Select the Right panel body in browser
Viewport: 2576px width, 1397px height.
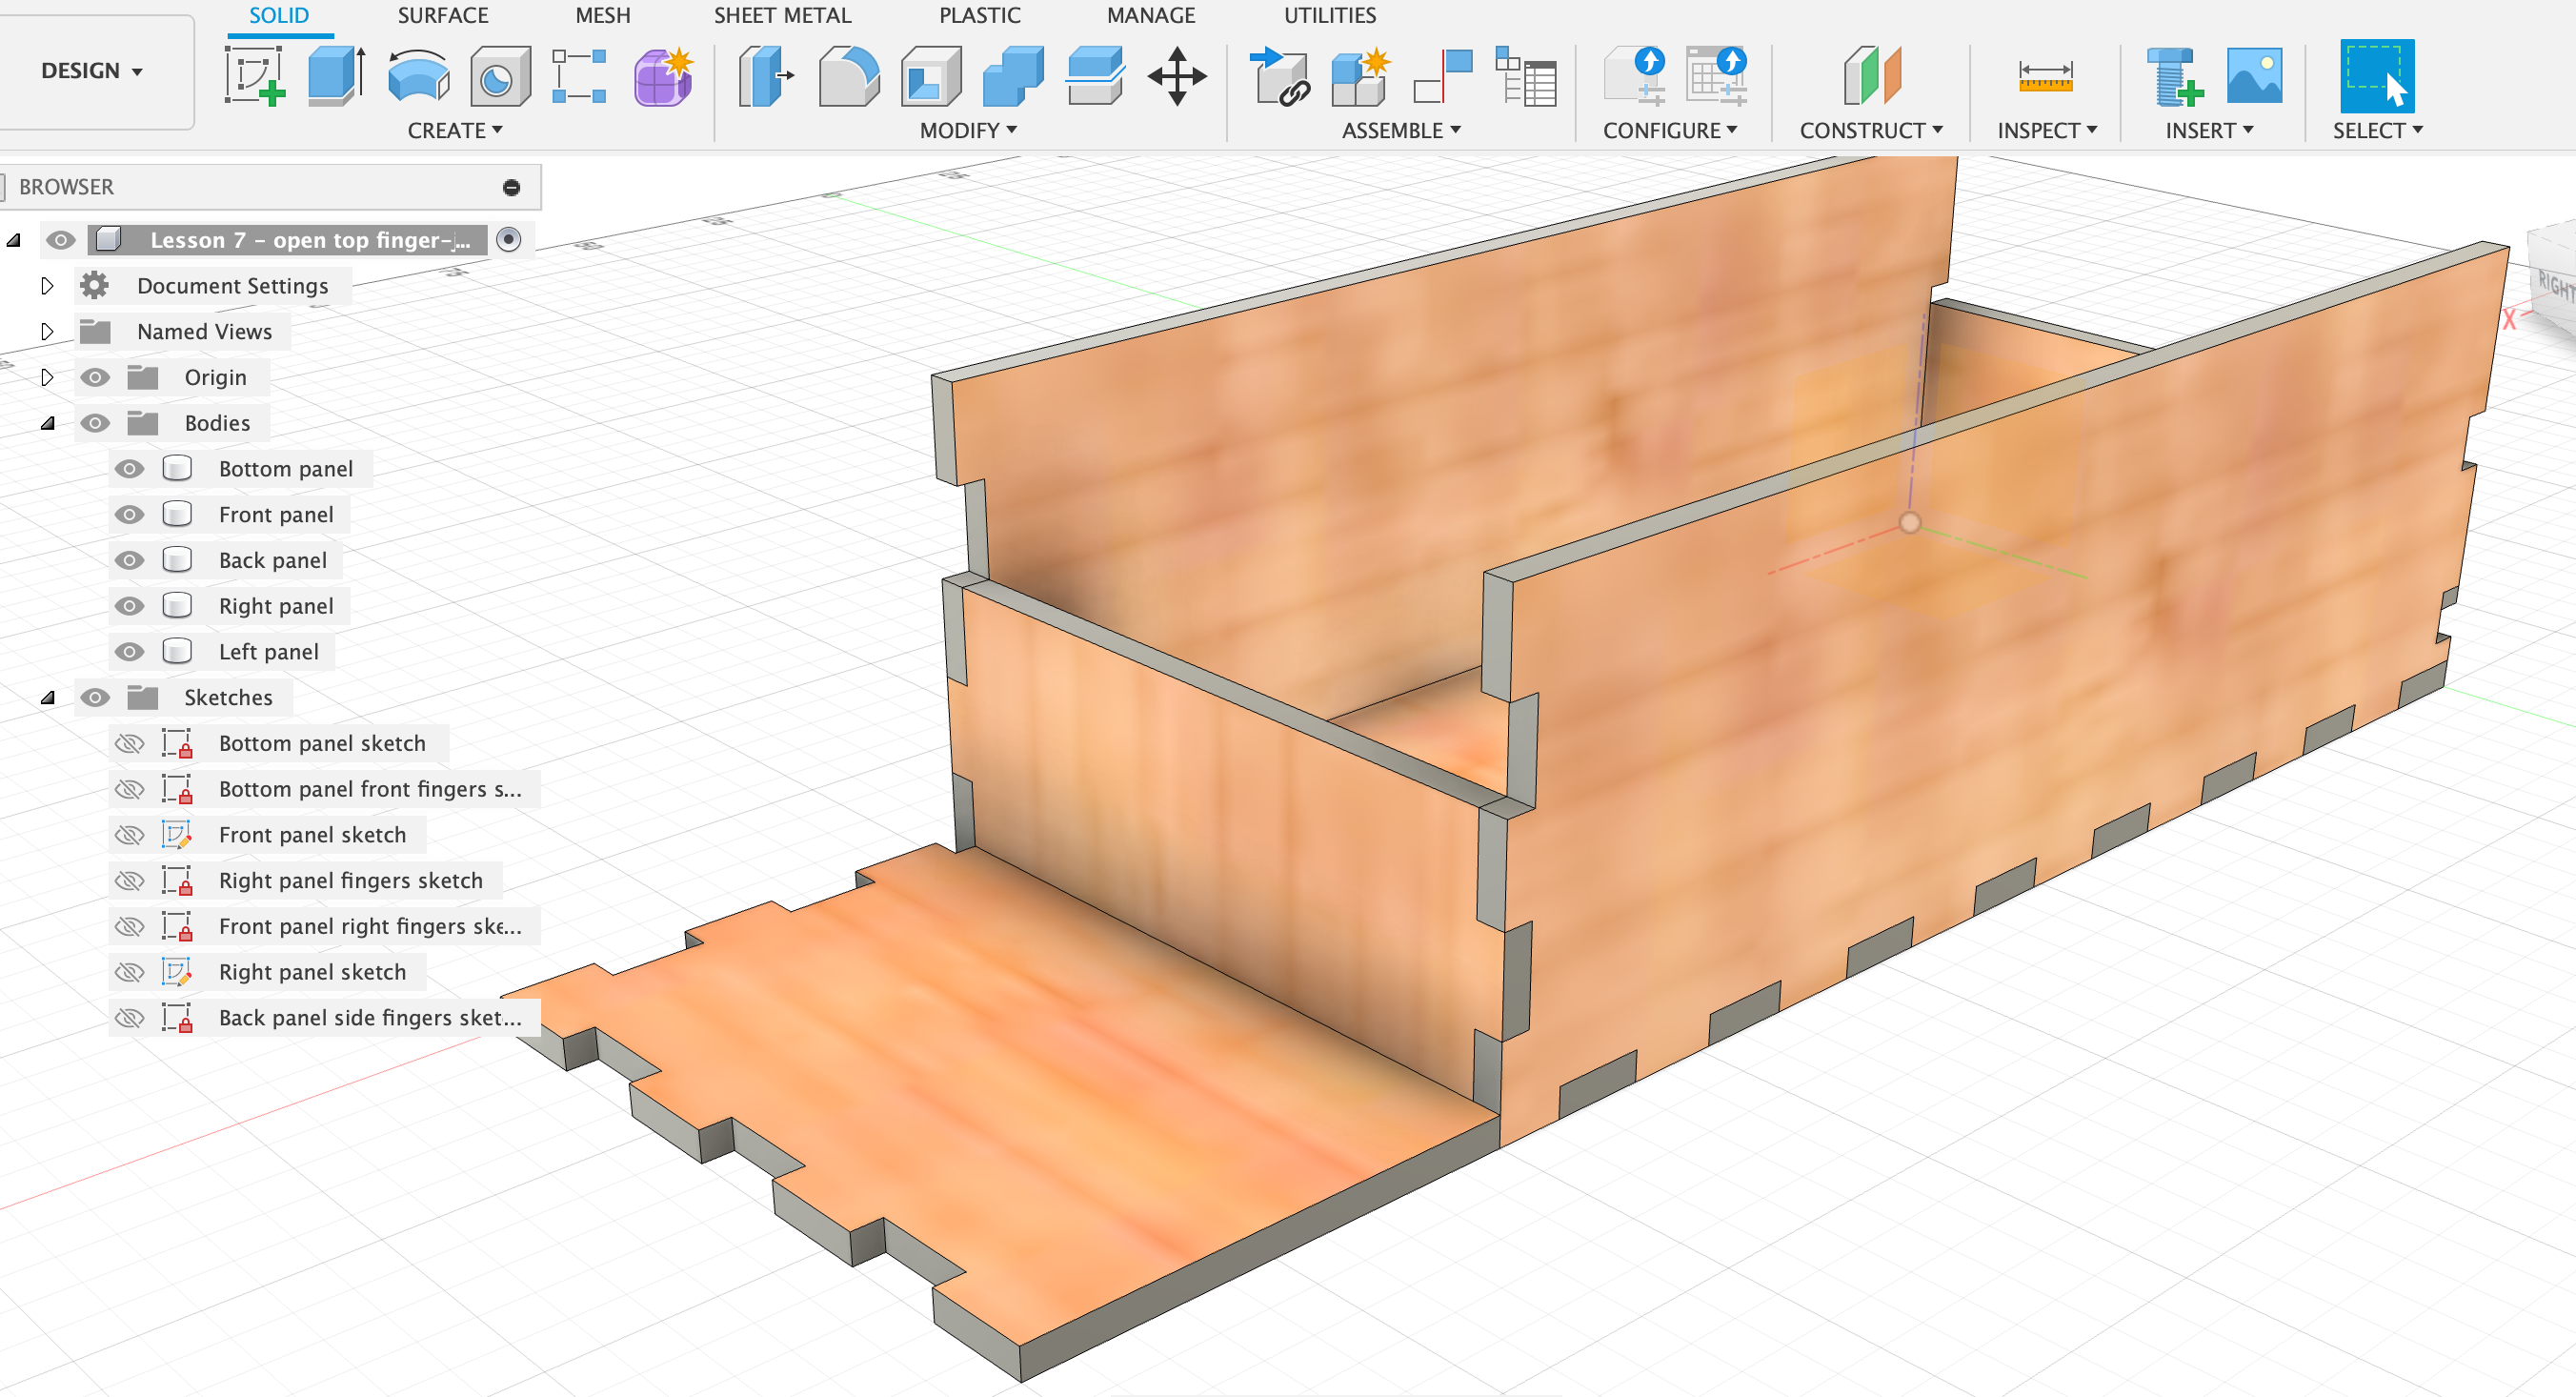(276, 606)
